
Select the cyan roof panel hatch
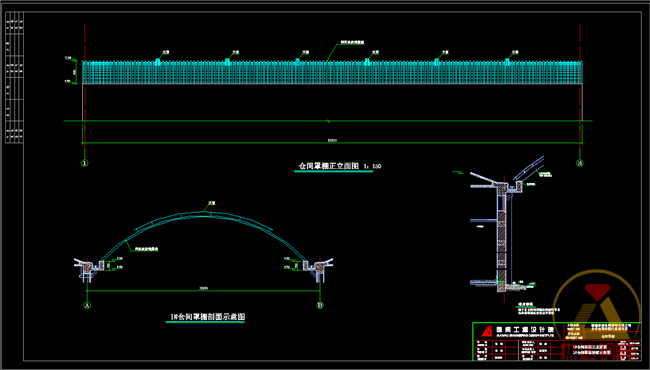pyautogui.click(x=332, y=73)
